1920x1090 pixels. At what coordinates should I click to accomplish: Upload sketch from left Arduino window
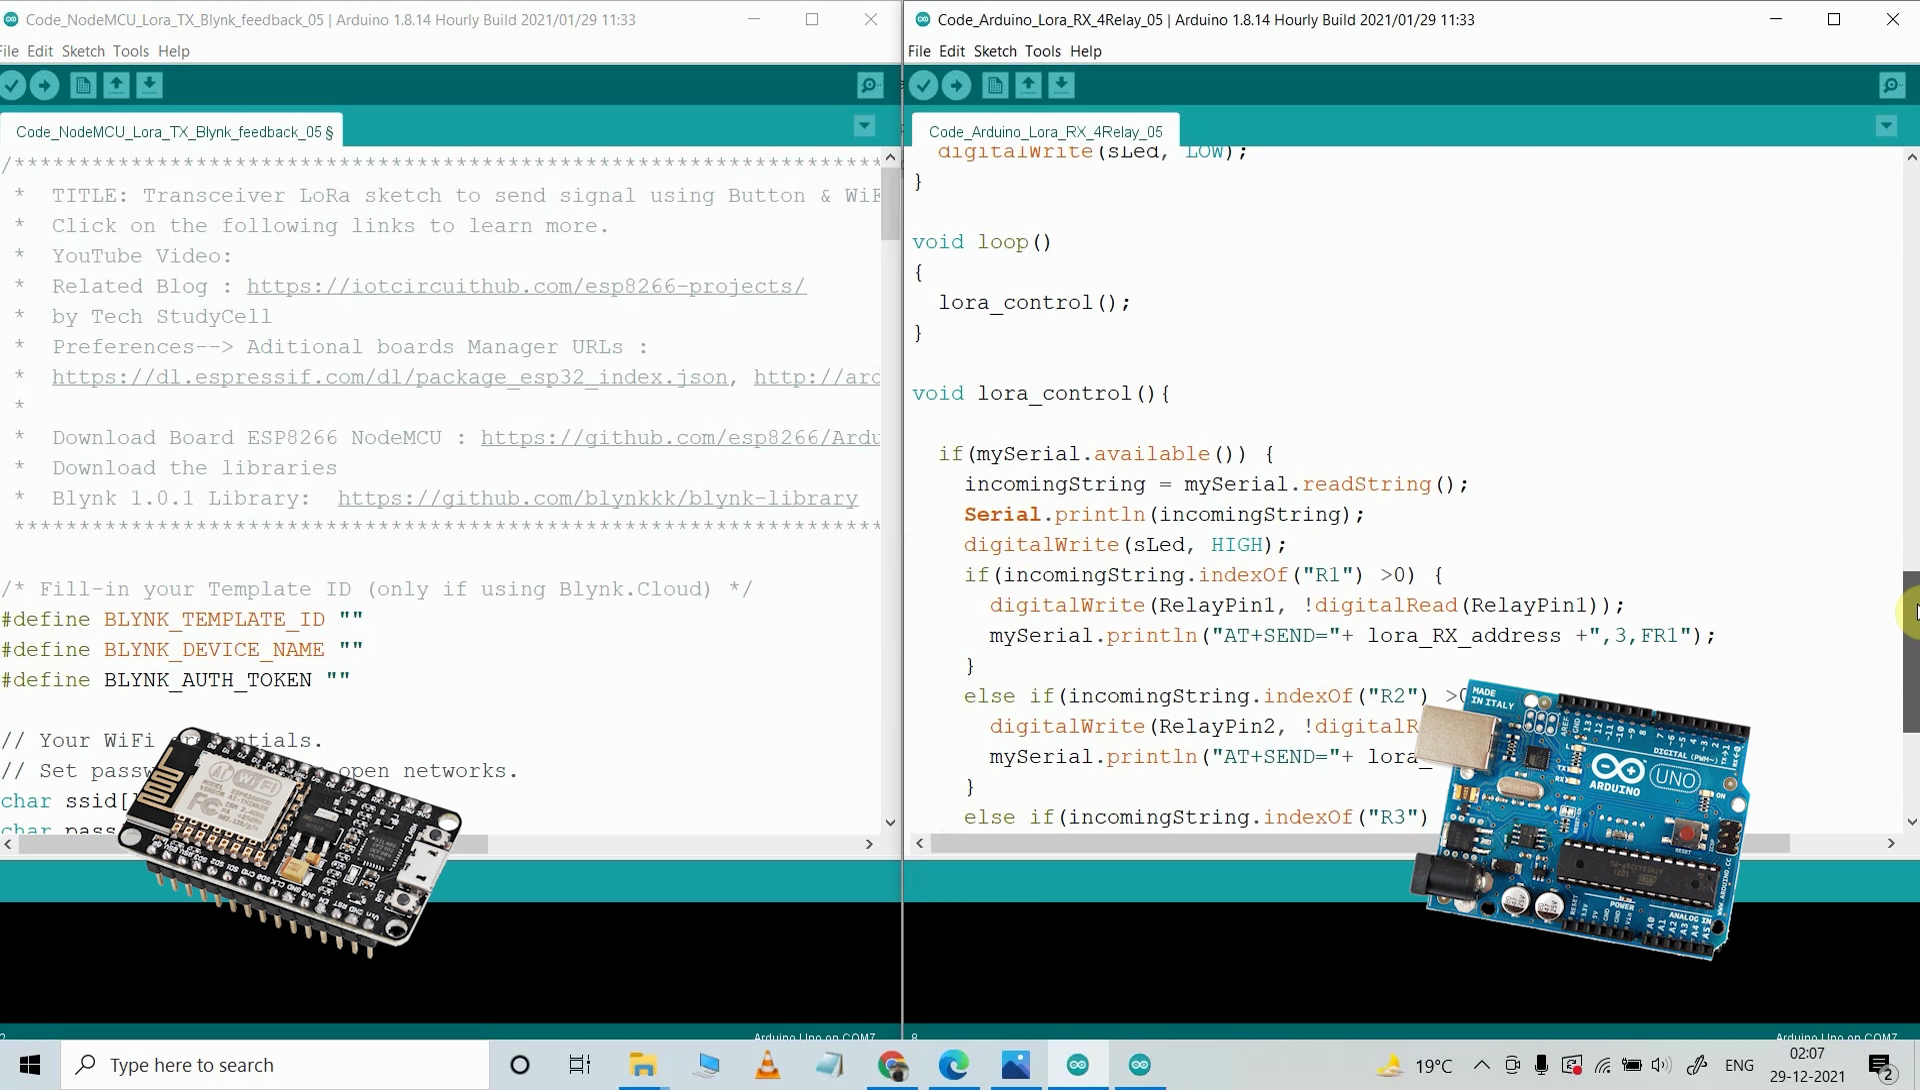coord(46,85)
